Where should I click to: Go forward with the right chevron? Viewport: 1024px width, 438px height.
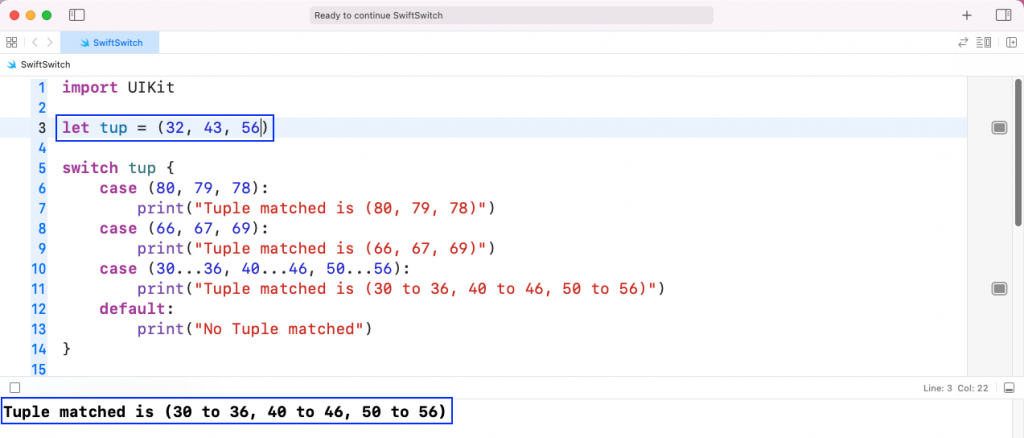tap(50, 42)
